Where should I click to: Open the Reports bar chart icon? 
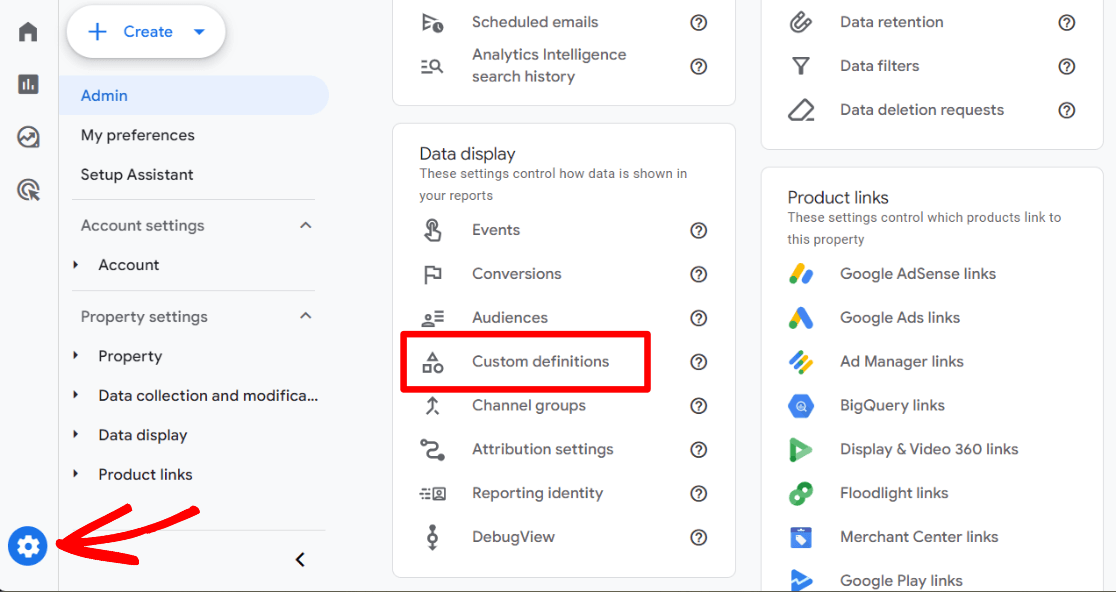point(28,84)
